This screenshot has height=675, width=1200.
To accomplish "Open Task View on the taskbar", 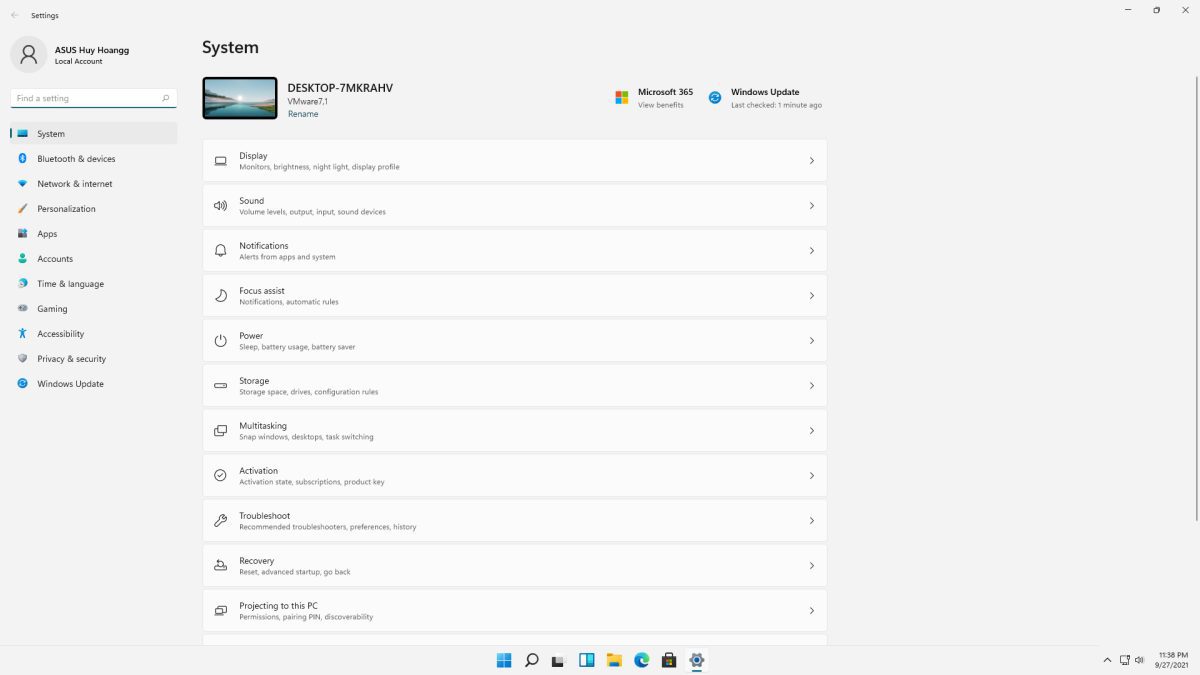I will pos(559,660).
